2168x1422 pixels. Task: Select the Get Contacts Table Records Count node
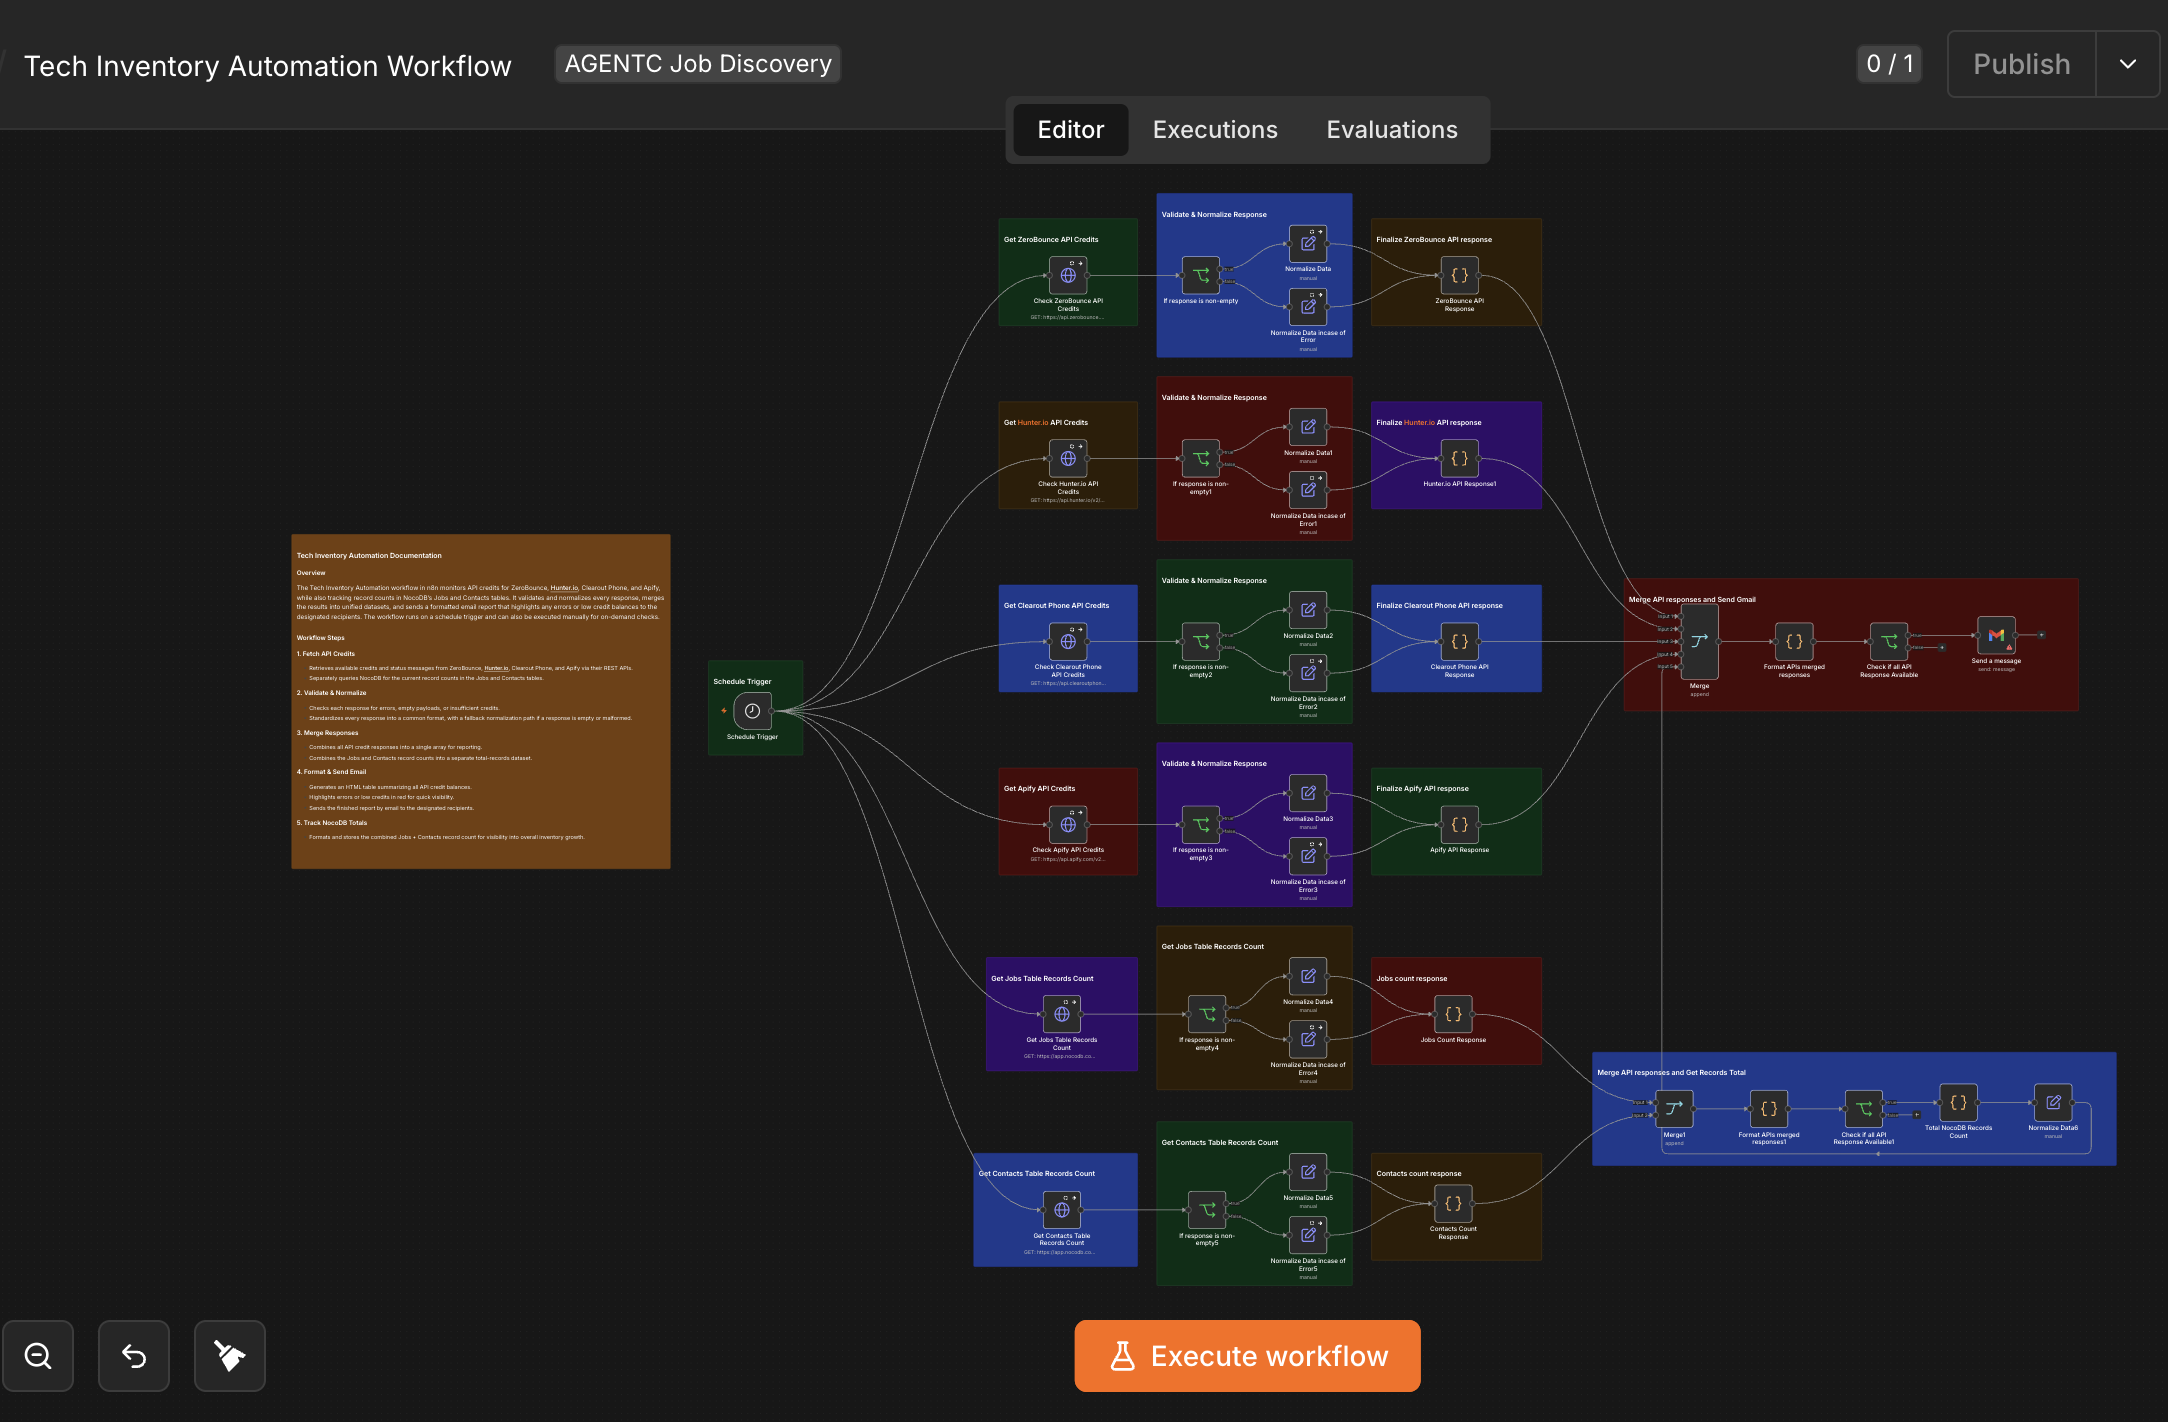click(x=1062, y=1210)
